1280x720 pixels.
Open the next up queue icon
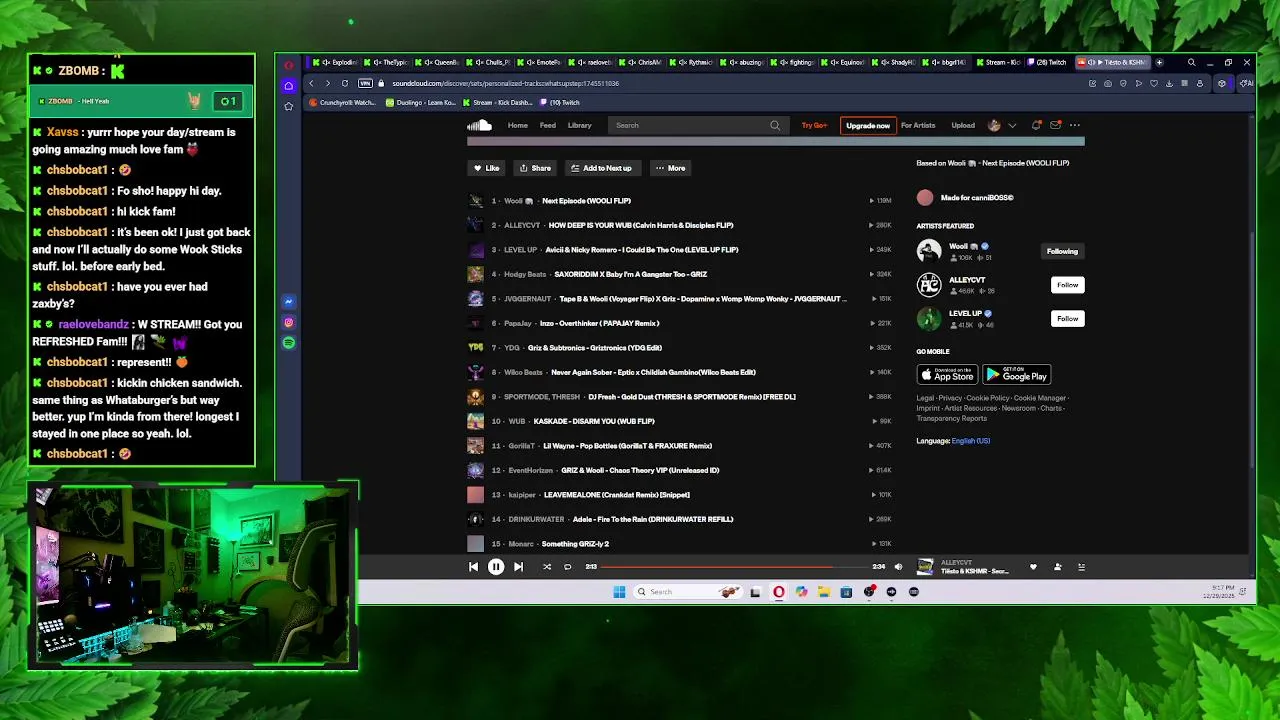(x=1081, y=567)
